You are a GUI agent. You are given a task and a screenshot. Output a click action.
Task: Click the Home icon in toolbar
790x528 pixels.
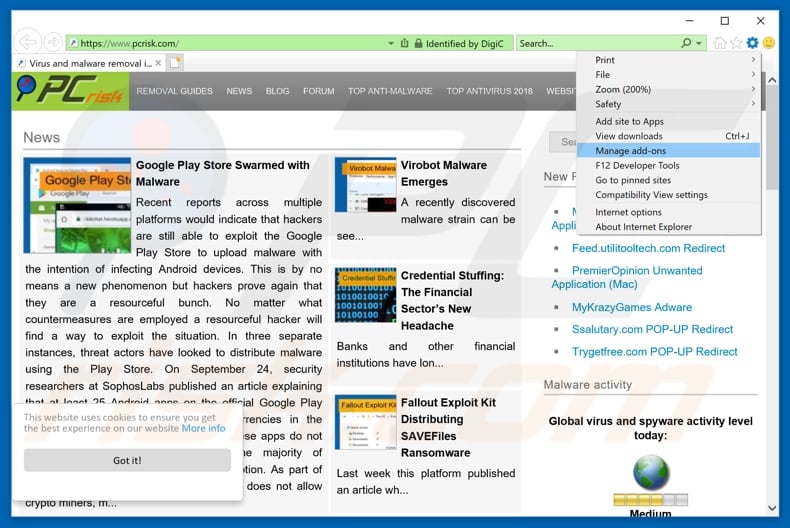[x=720, y=43]
